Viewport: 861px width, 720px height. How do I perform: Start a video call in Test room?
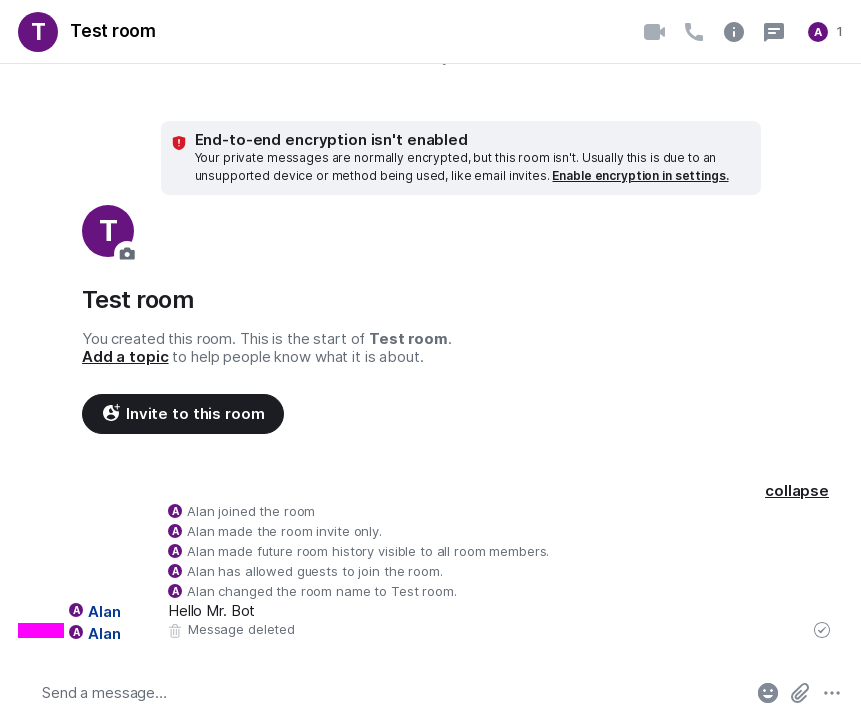click(654, 32)
